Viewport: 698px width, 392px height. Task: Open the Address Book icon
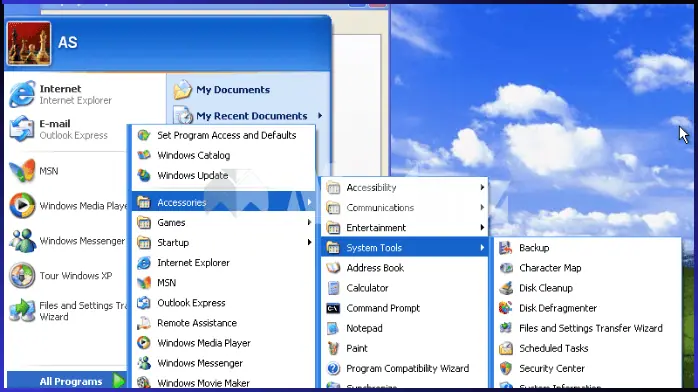(333, 268)
